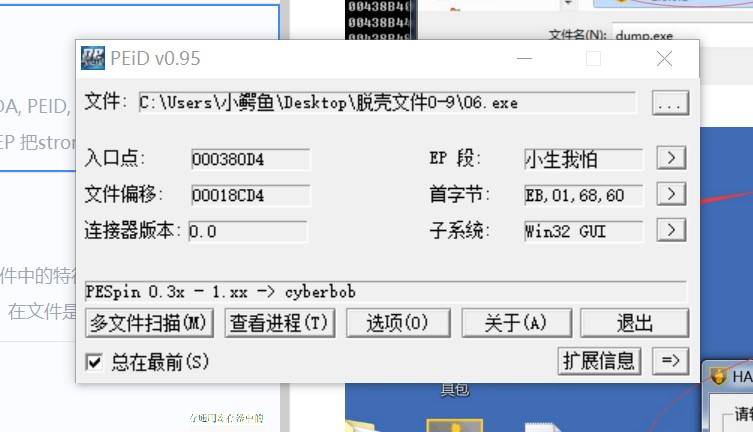Open multi-file scan 多文件扫描(M)
Image resolution: width=753 pixels, height=432 pixels.
[x=149, y=323]
